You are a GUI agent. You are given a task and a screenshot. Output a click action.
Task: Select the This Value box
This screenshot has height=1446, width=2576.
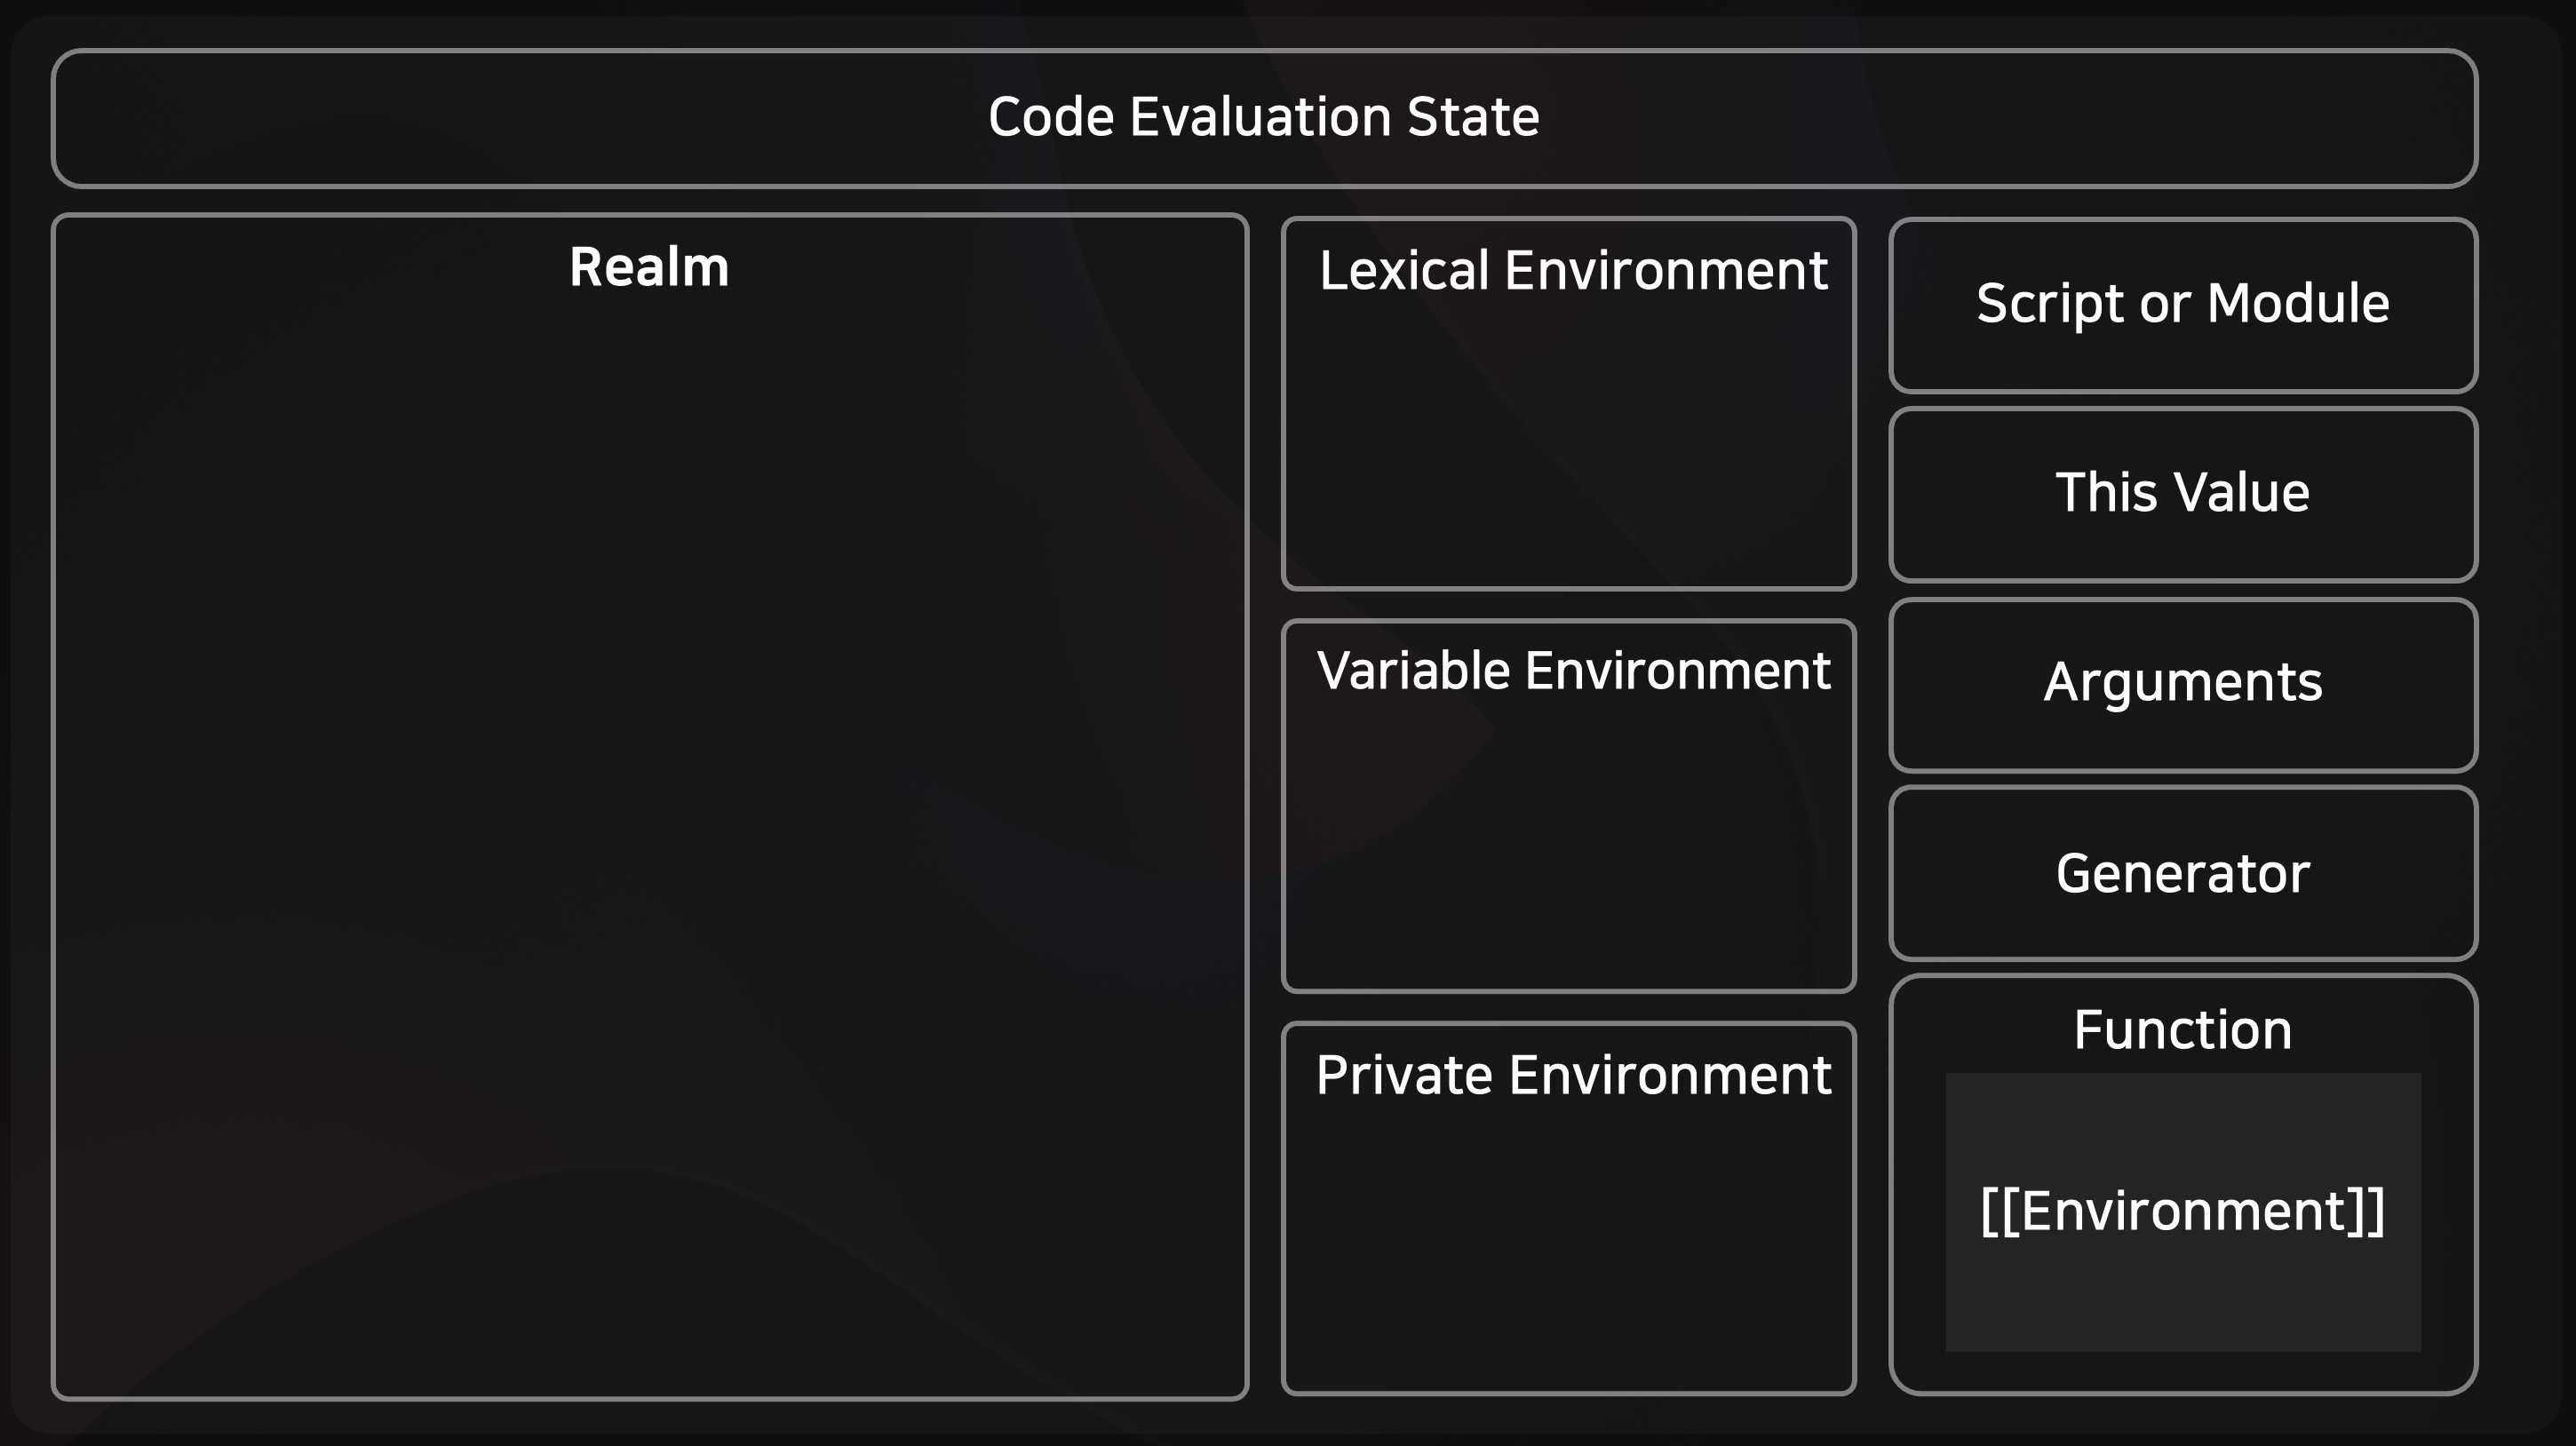click(x=2183, y=494)
